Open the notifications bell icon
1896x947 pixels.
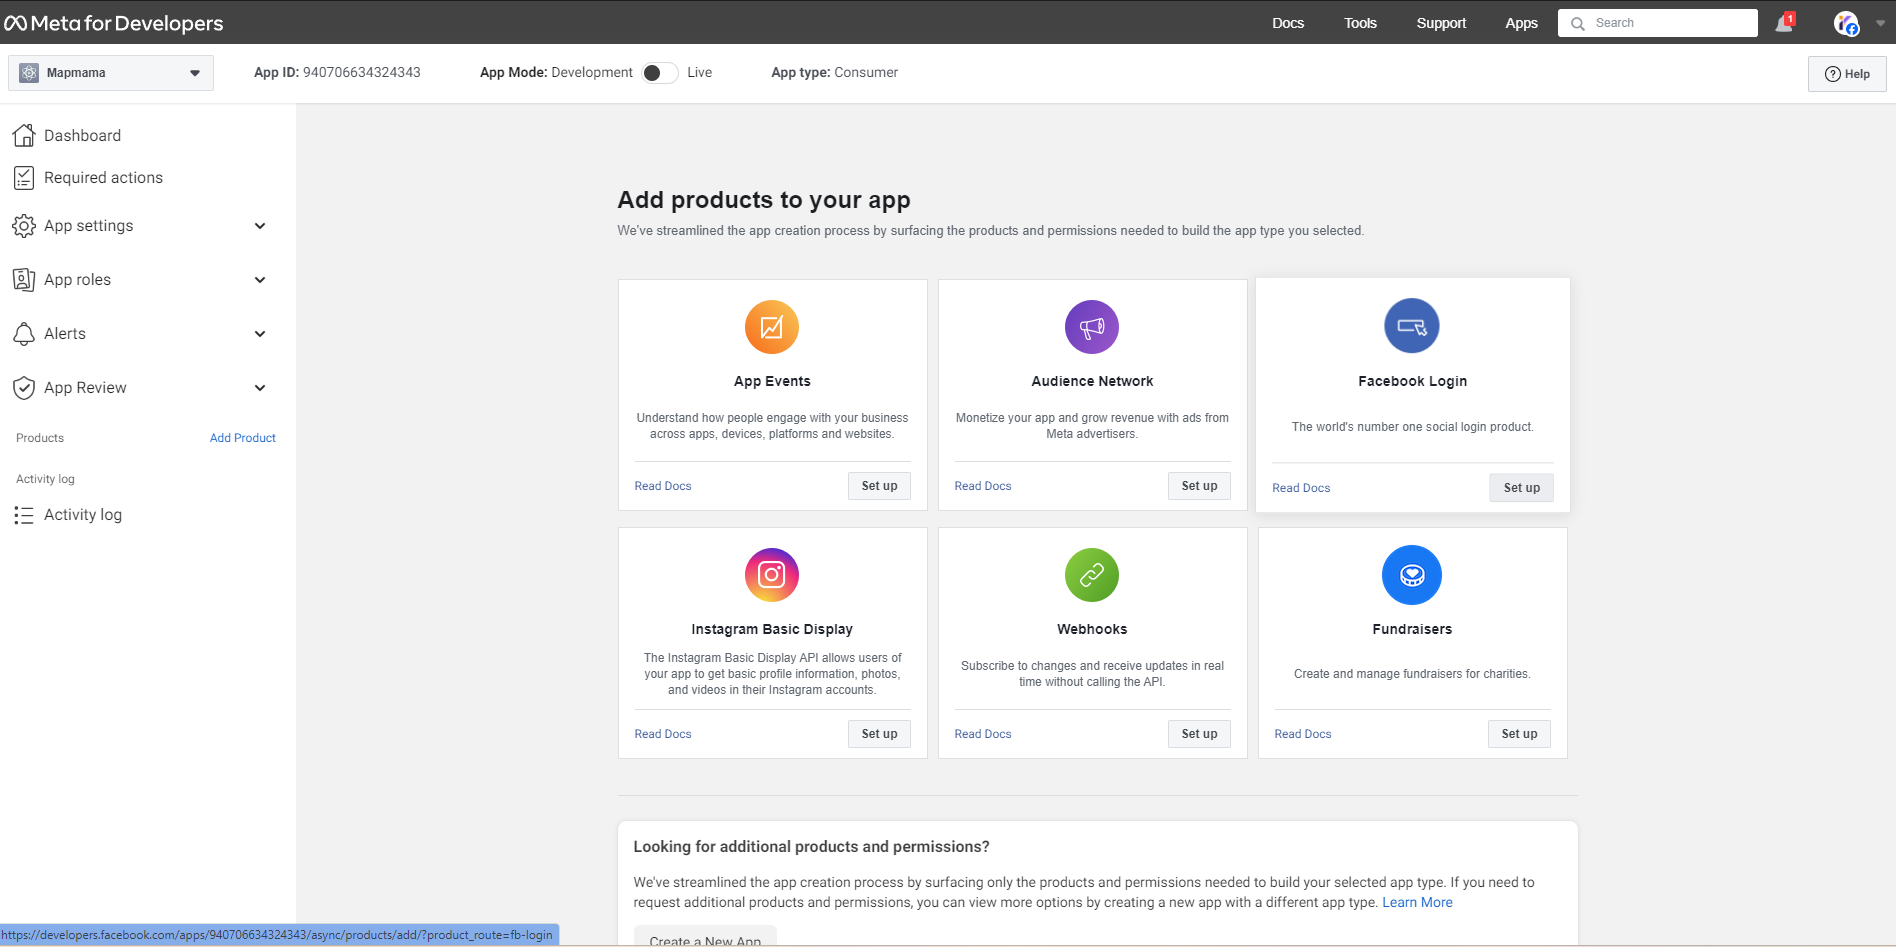pyautogui.click(x=1785, y=22)
